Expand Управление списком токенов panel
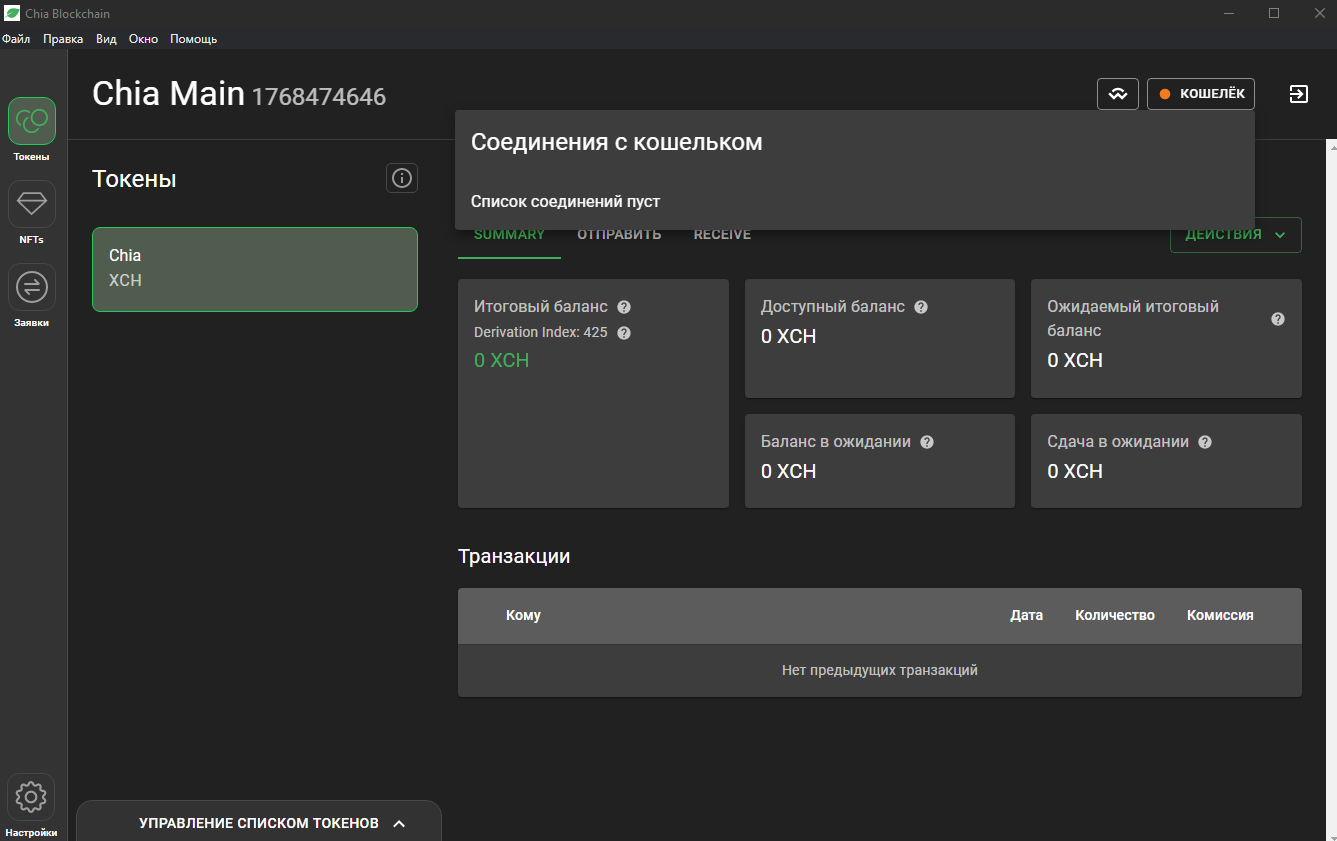 (259, 823)
